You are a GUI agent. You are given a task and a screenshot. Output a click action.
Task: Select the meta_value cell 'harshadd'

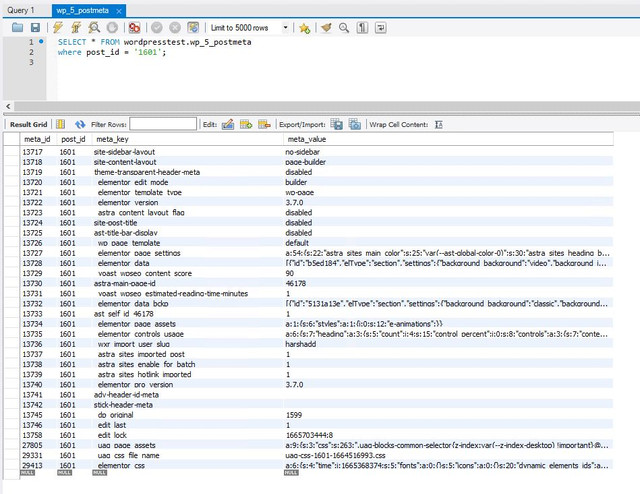point(448,344)
